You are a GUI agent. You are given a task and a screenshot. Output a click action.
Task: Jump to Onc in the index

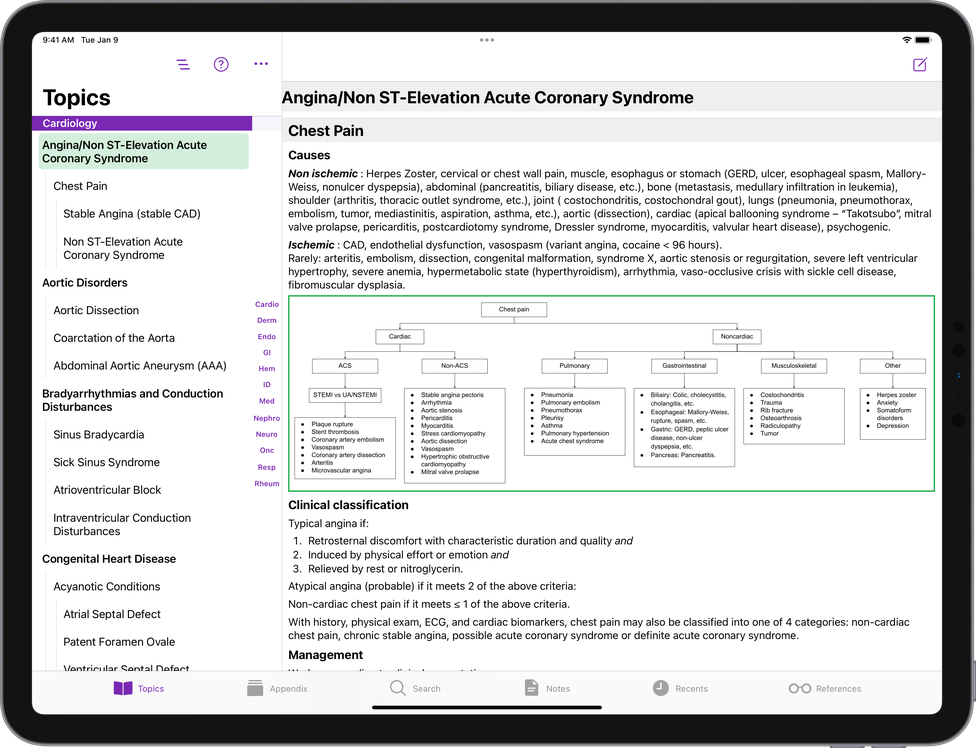266,451
